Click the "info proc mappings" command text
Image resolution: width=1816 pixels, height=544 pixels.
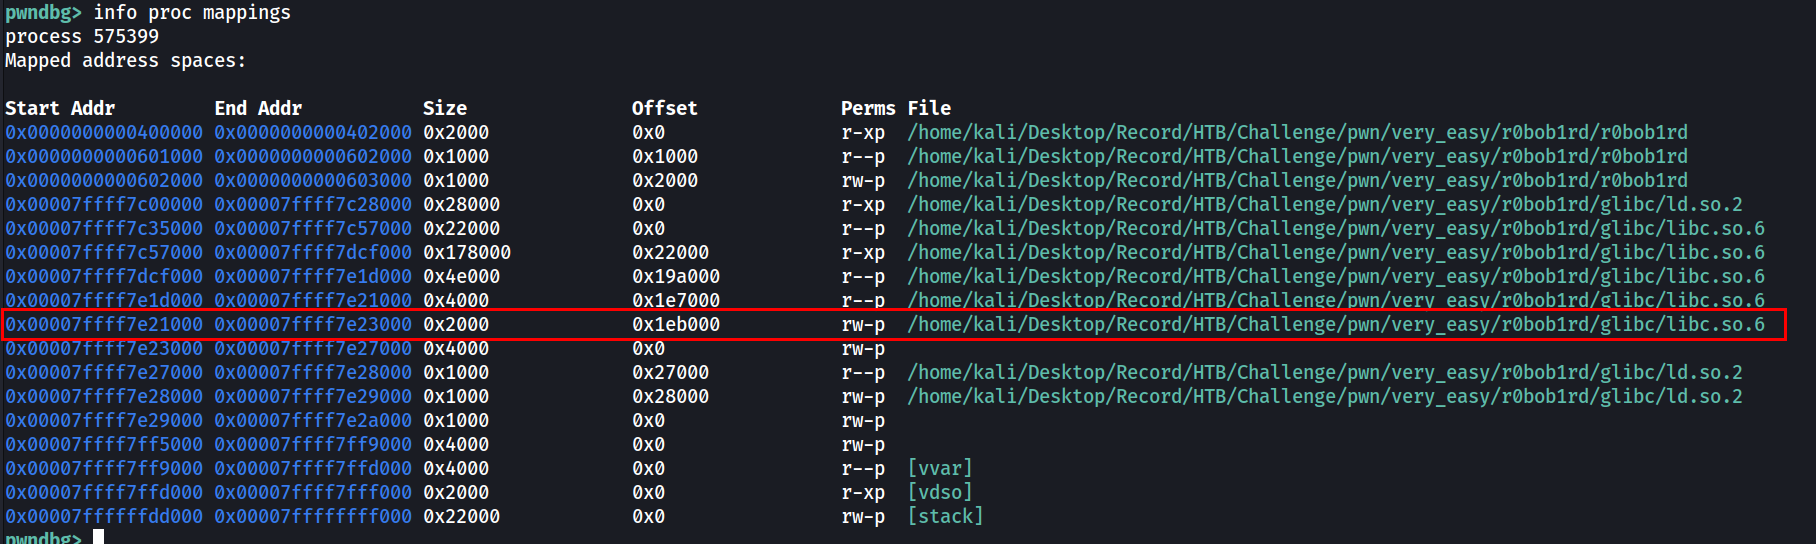pyautogui.click(x=192, y=13)
